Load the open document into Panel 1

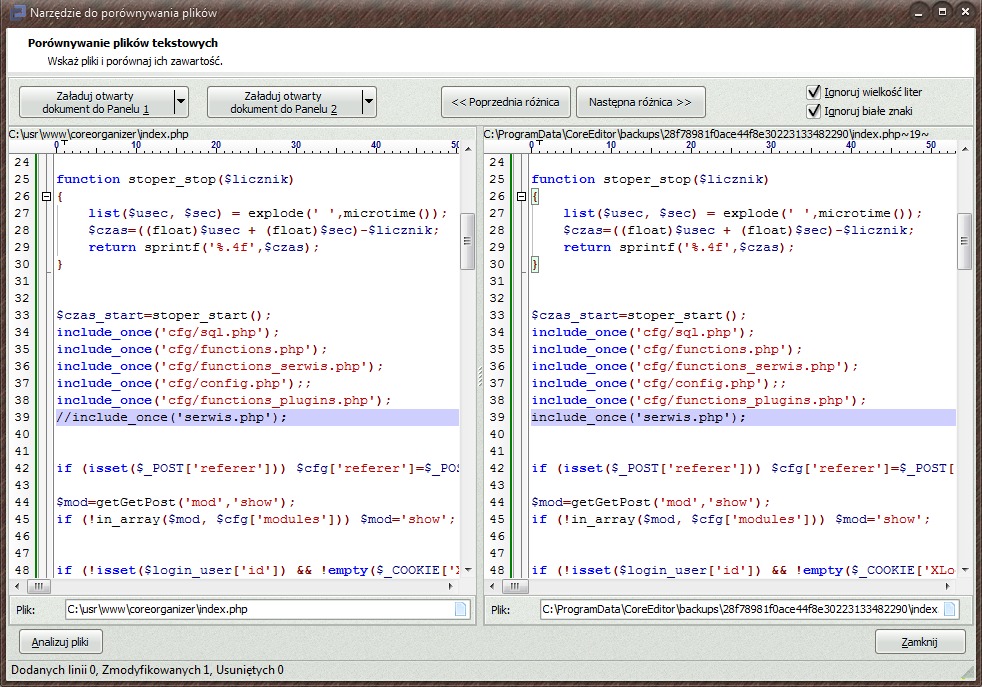pyautogui.click(x=96, y=102)
